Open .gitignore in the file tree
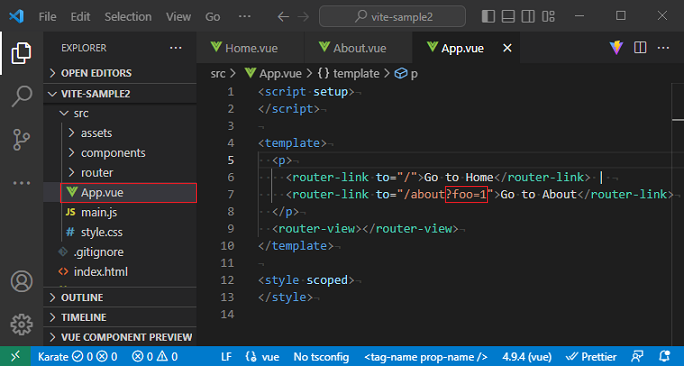The width and height of the screenshot is (684, 366). (120, 252)
